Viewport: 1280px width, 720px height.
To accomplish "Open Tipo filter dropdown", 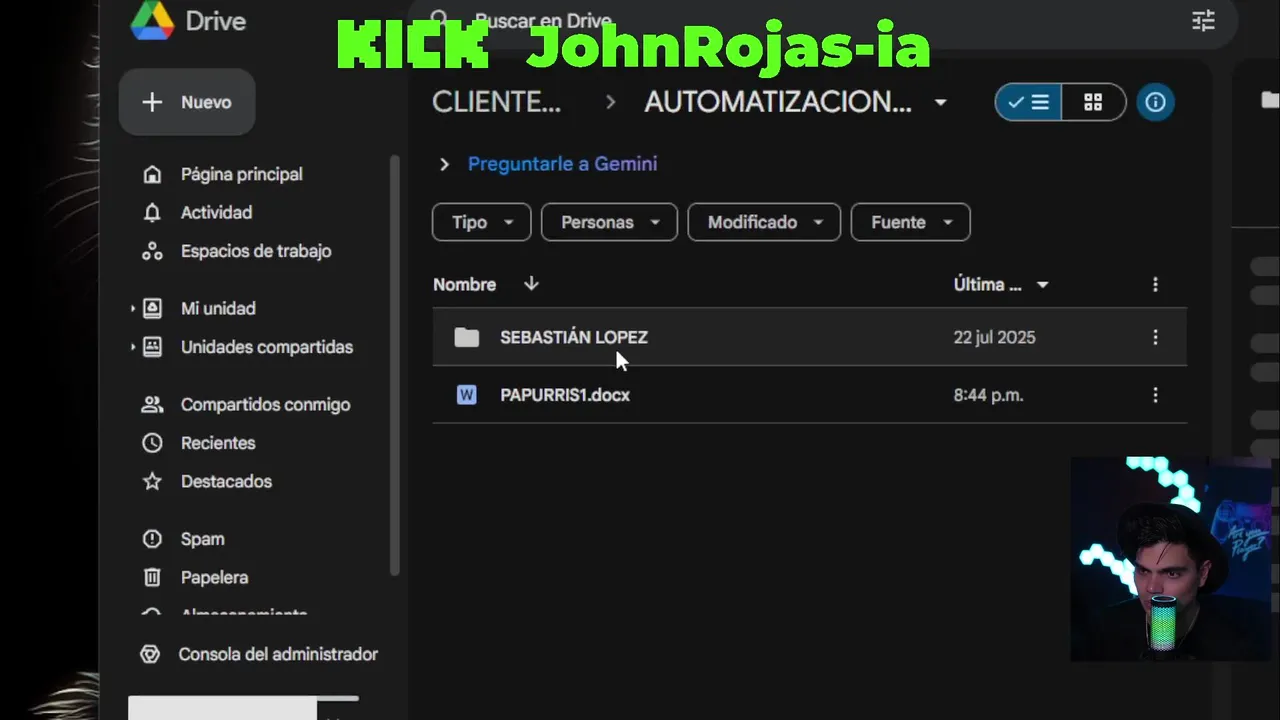I will 481,222.
